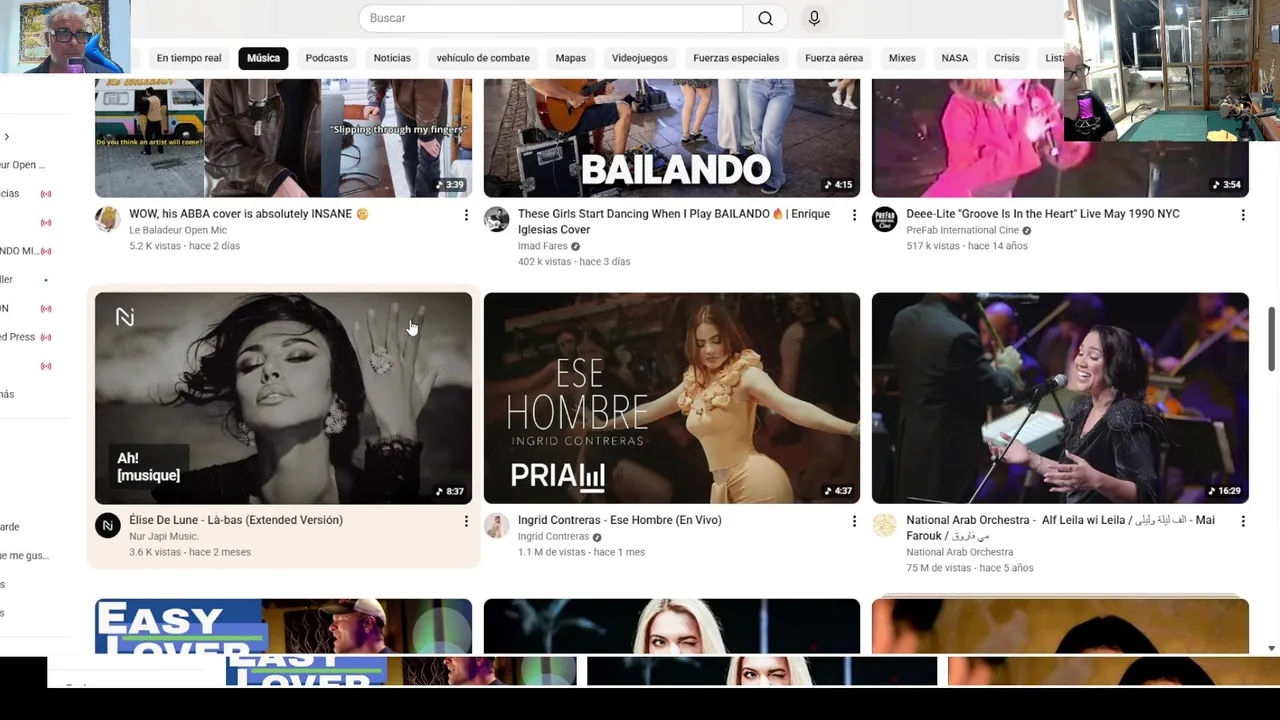Play the Easy Lover video thumbnail
Viewport: 1280px width, 720px height.
click(x=283, y=626)
